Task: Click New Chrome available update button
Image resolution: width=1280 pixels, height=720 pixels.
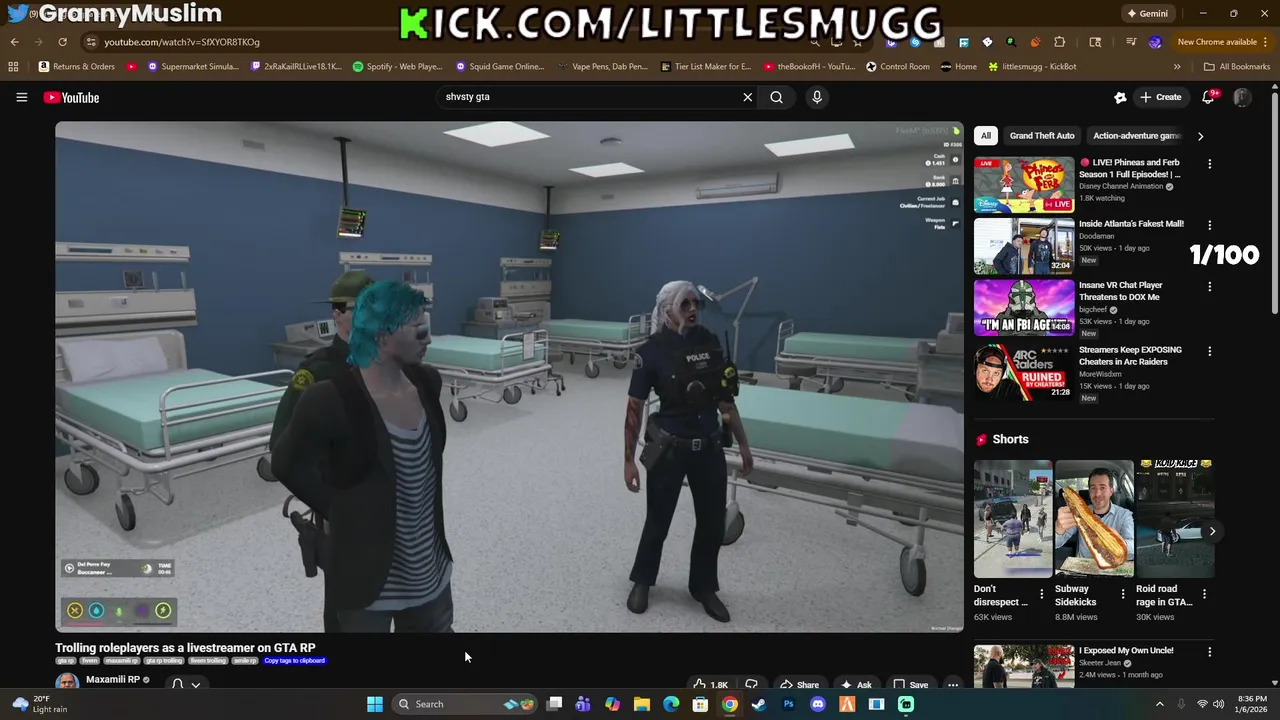Action: click(1223, 42)
